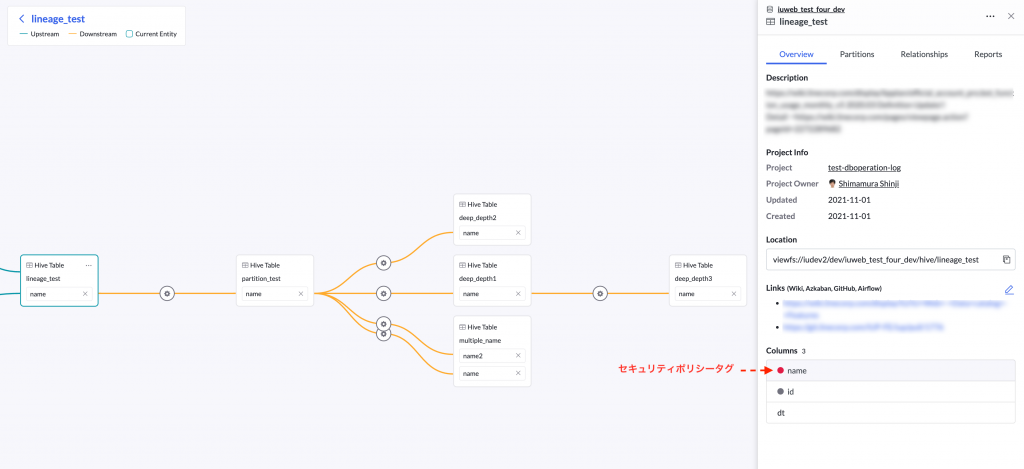Open the three-dot menu on lineage_test node
Image resolution: width=1024 pixels, height=469 pixels.
[x=88, y=265]
